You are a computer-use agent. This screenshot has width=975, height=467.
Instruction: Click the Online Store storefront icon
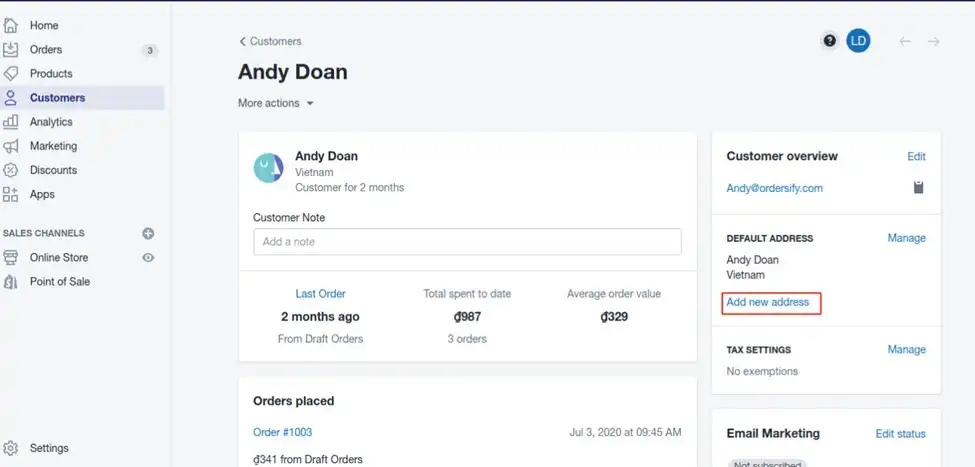click(x=11, y=257)
